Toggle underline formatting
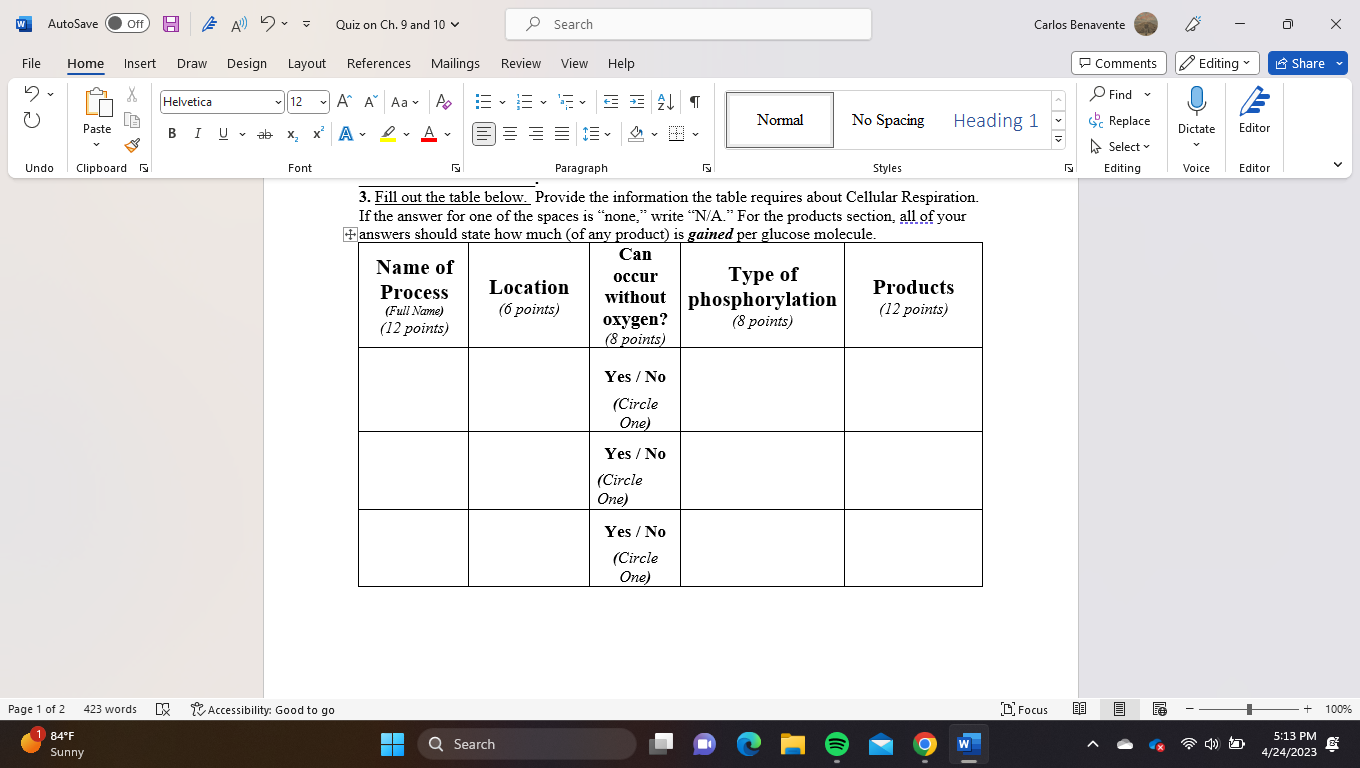The width and height of the screenshot is (1360, 768). pyautogui.click(x=223, y=134)
